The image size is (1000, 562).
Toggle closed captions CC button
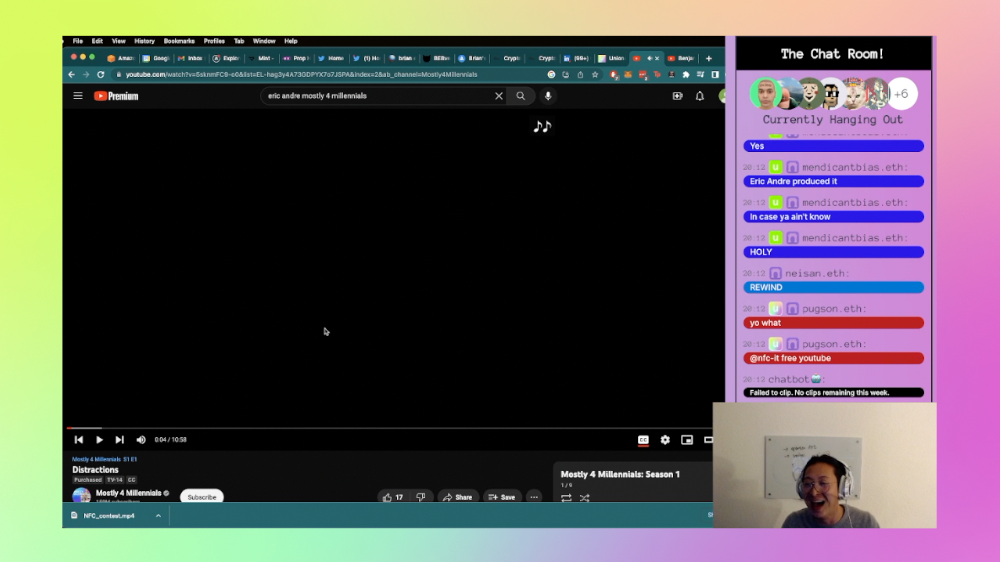pos(643,440)
